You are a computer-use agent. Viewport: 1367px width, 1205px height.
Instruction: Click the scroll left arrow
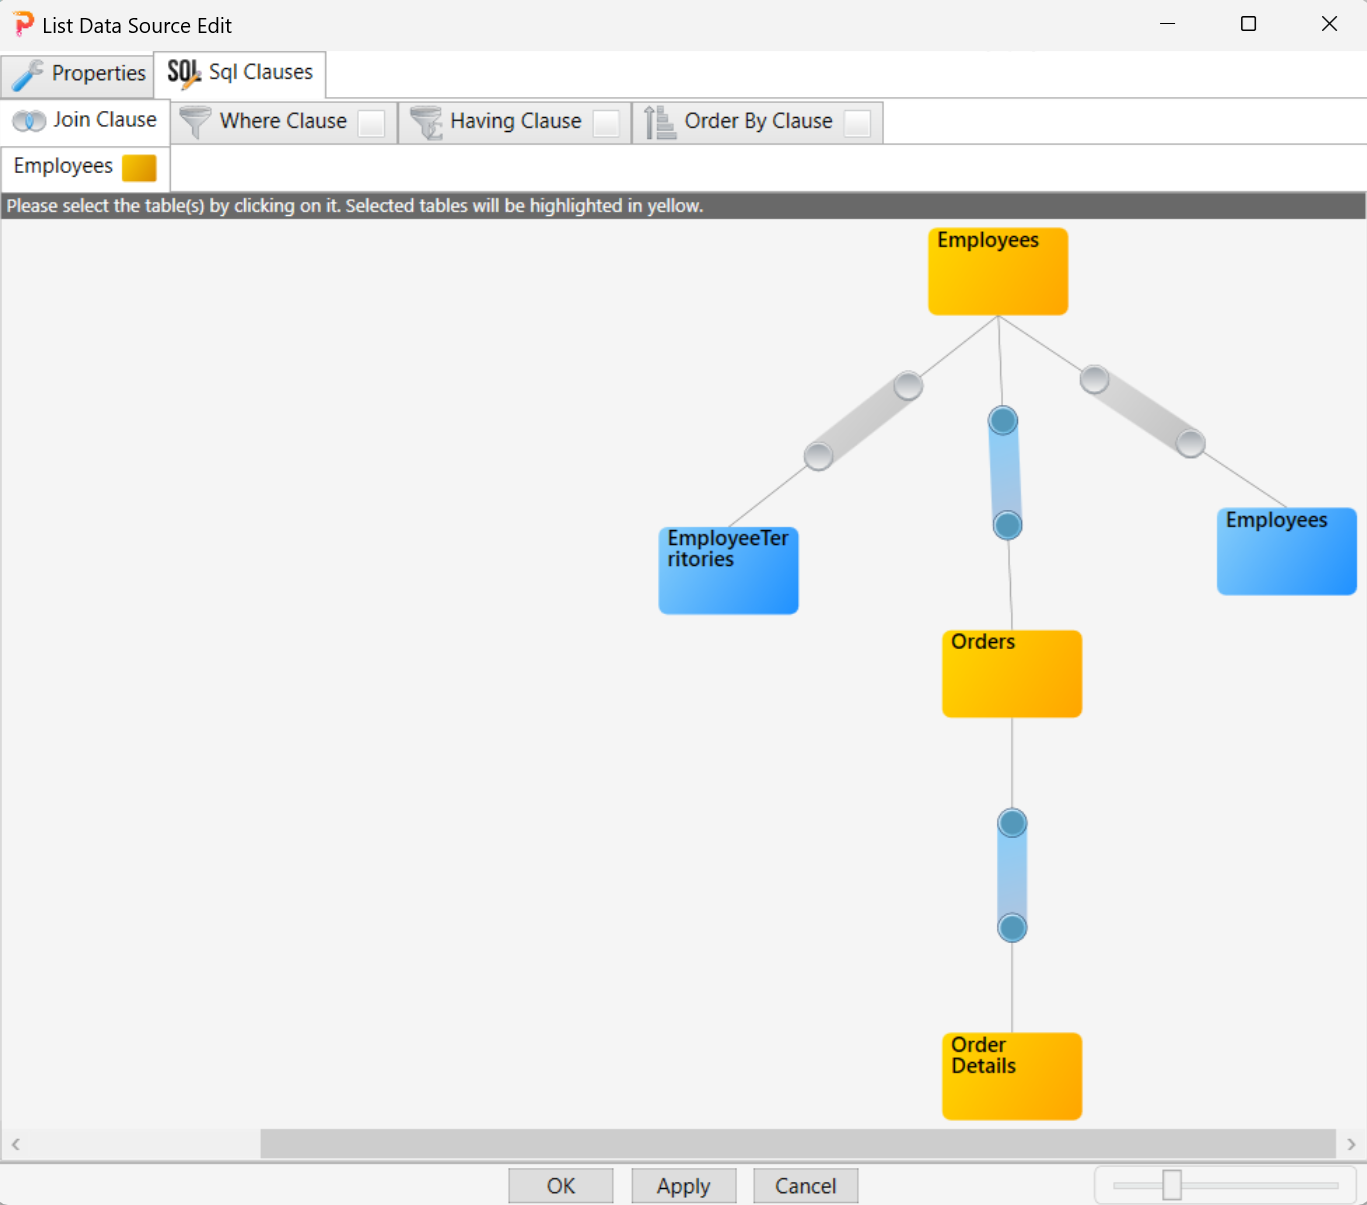15,1144
